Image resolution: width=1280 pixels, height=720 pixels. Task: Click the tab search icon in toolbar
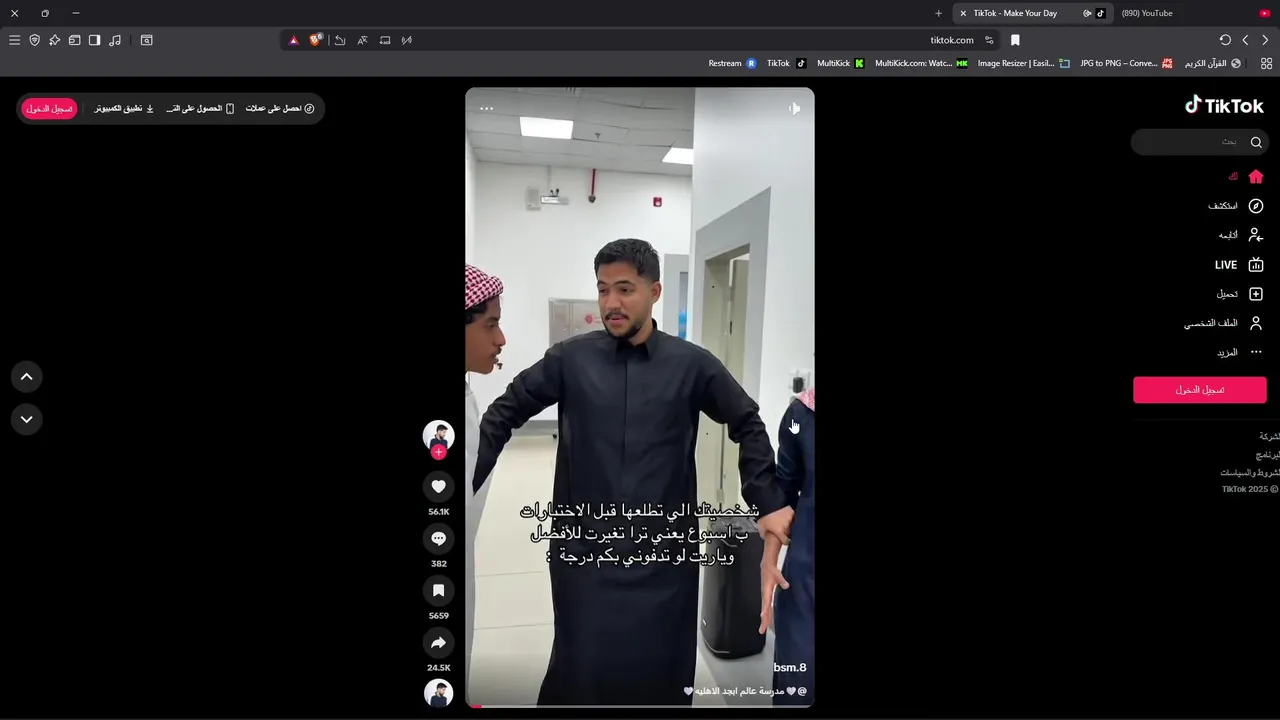pyautogui.click(x=146, y=40)
